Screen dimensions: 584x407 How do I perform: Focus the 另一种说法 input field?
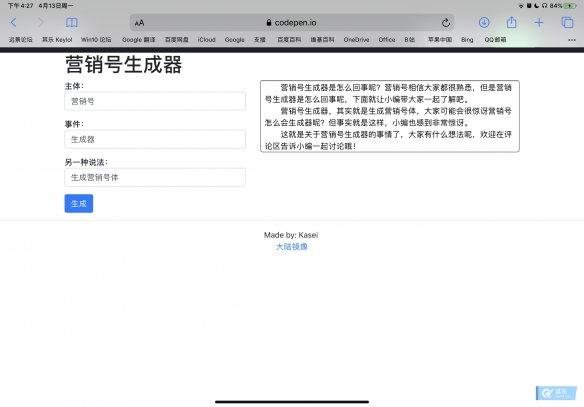point(155,177)
